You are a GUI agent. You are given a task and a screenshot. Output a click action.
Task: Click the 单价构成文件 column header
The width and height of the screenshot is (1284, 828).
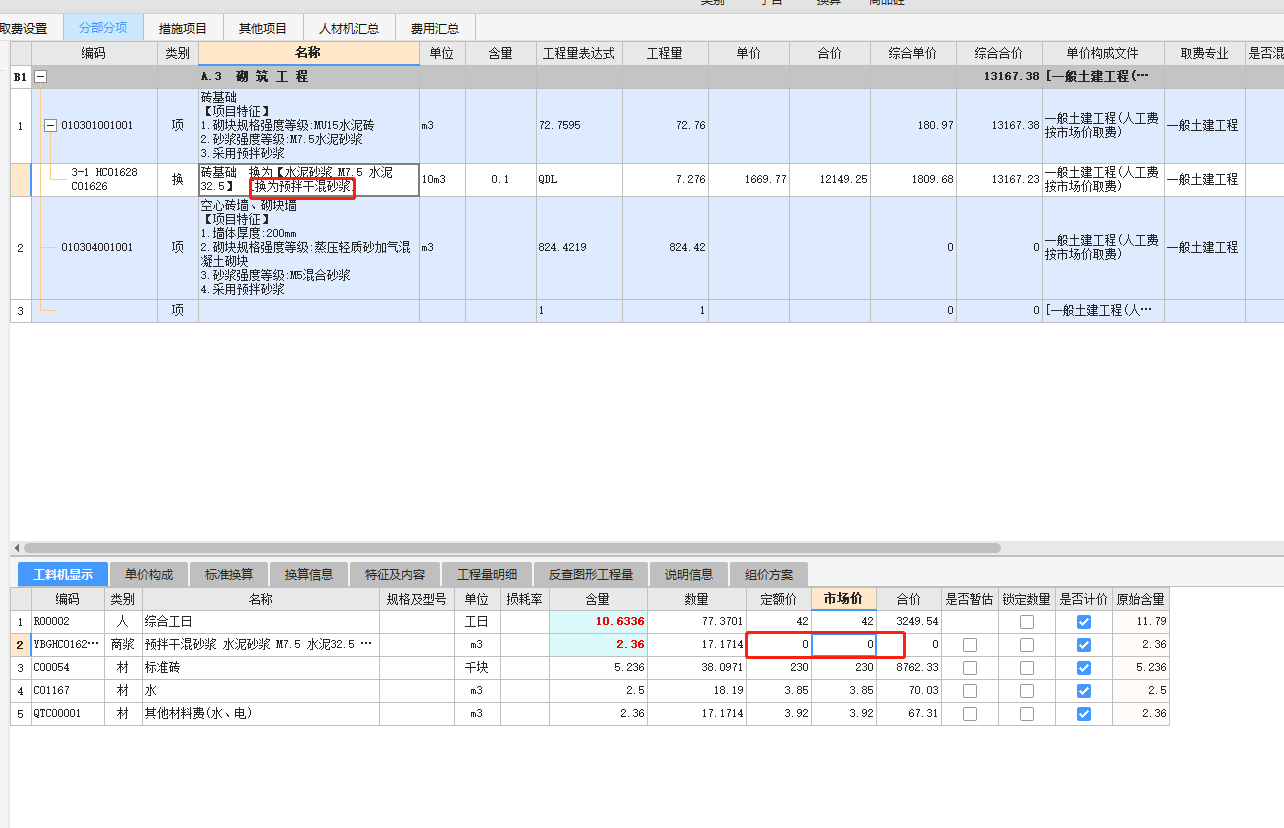point(1103,53)
